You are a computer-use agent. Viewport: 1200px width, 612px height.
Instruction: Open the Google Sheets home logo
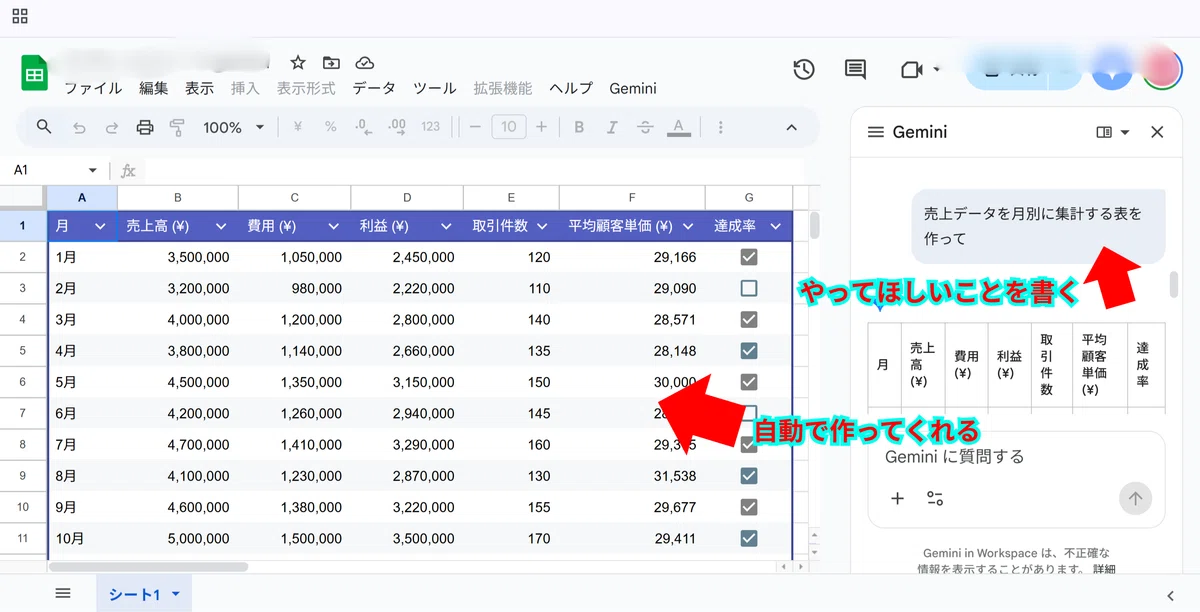coord(35,74)
